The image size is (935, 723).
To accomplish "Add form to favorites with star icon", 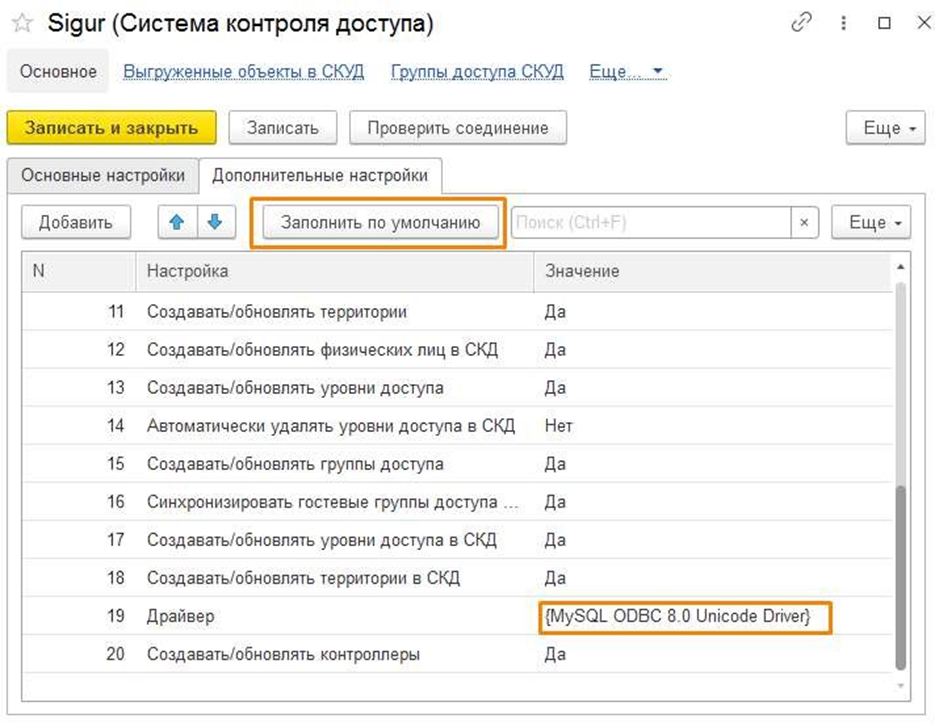I will coord(22,24).
